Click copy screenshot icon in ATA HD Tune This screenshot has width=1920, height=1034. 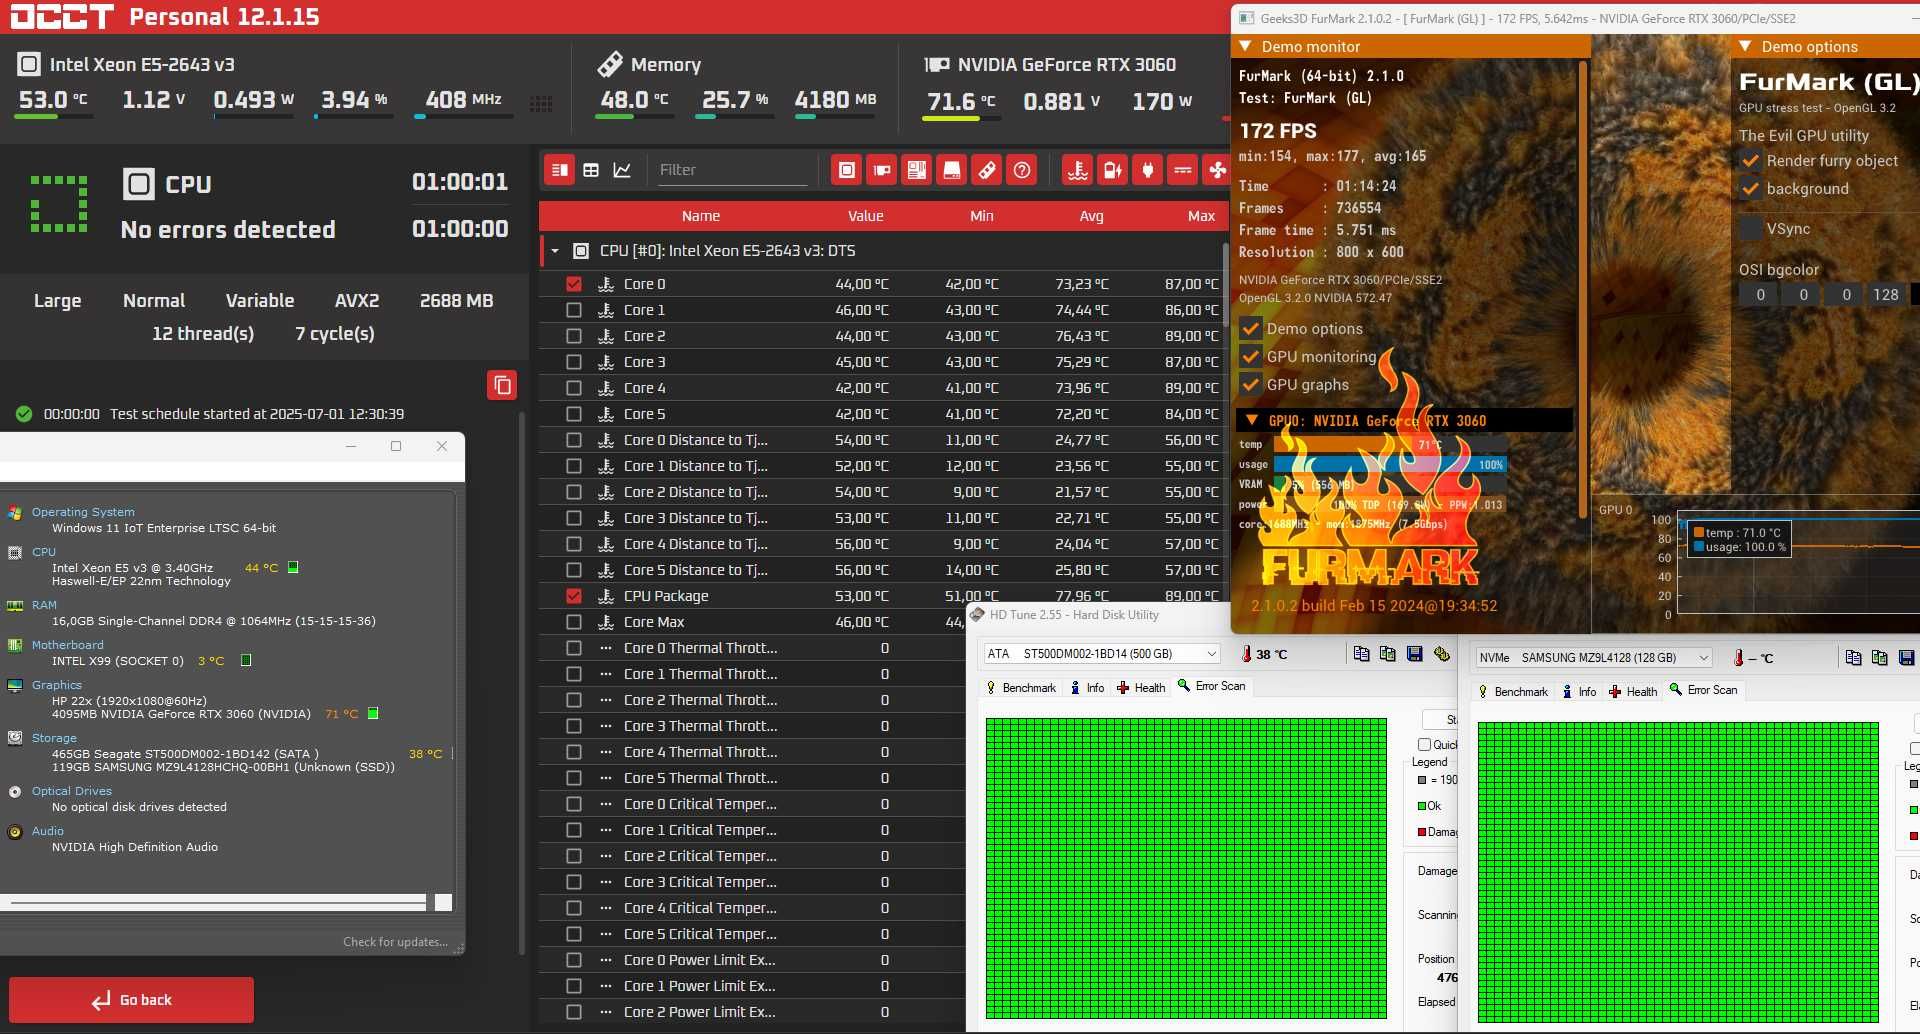click(x=1387, y=654)
